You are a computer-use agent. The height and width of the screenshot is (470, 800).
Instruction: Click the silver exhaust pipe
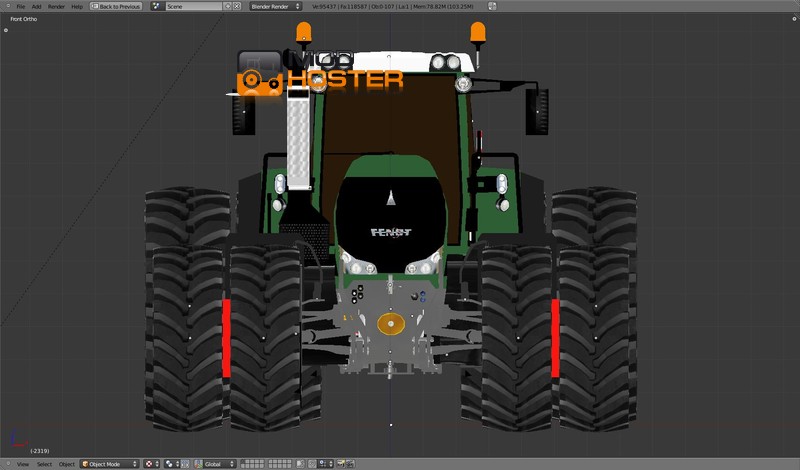point(299,139)
